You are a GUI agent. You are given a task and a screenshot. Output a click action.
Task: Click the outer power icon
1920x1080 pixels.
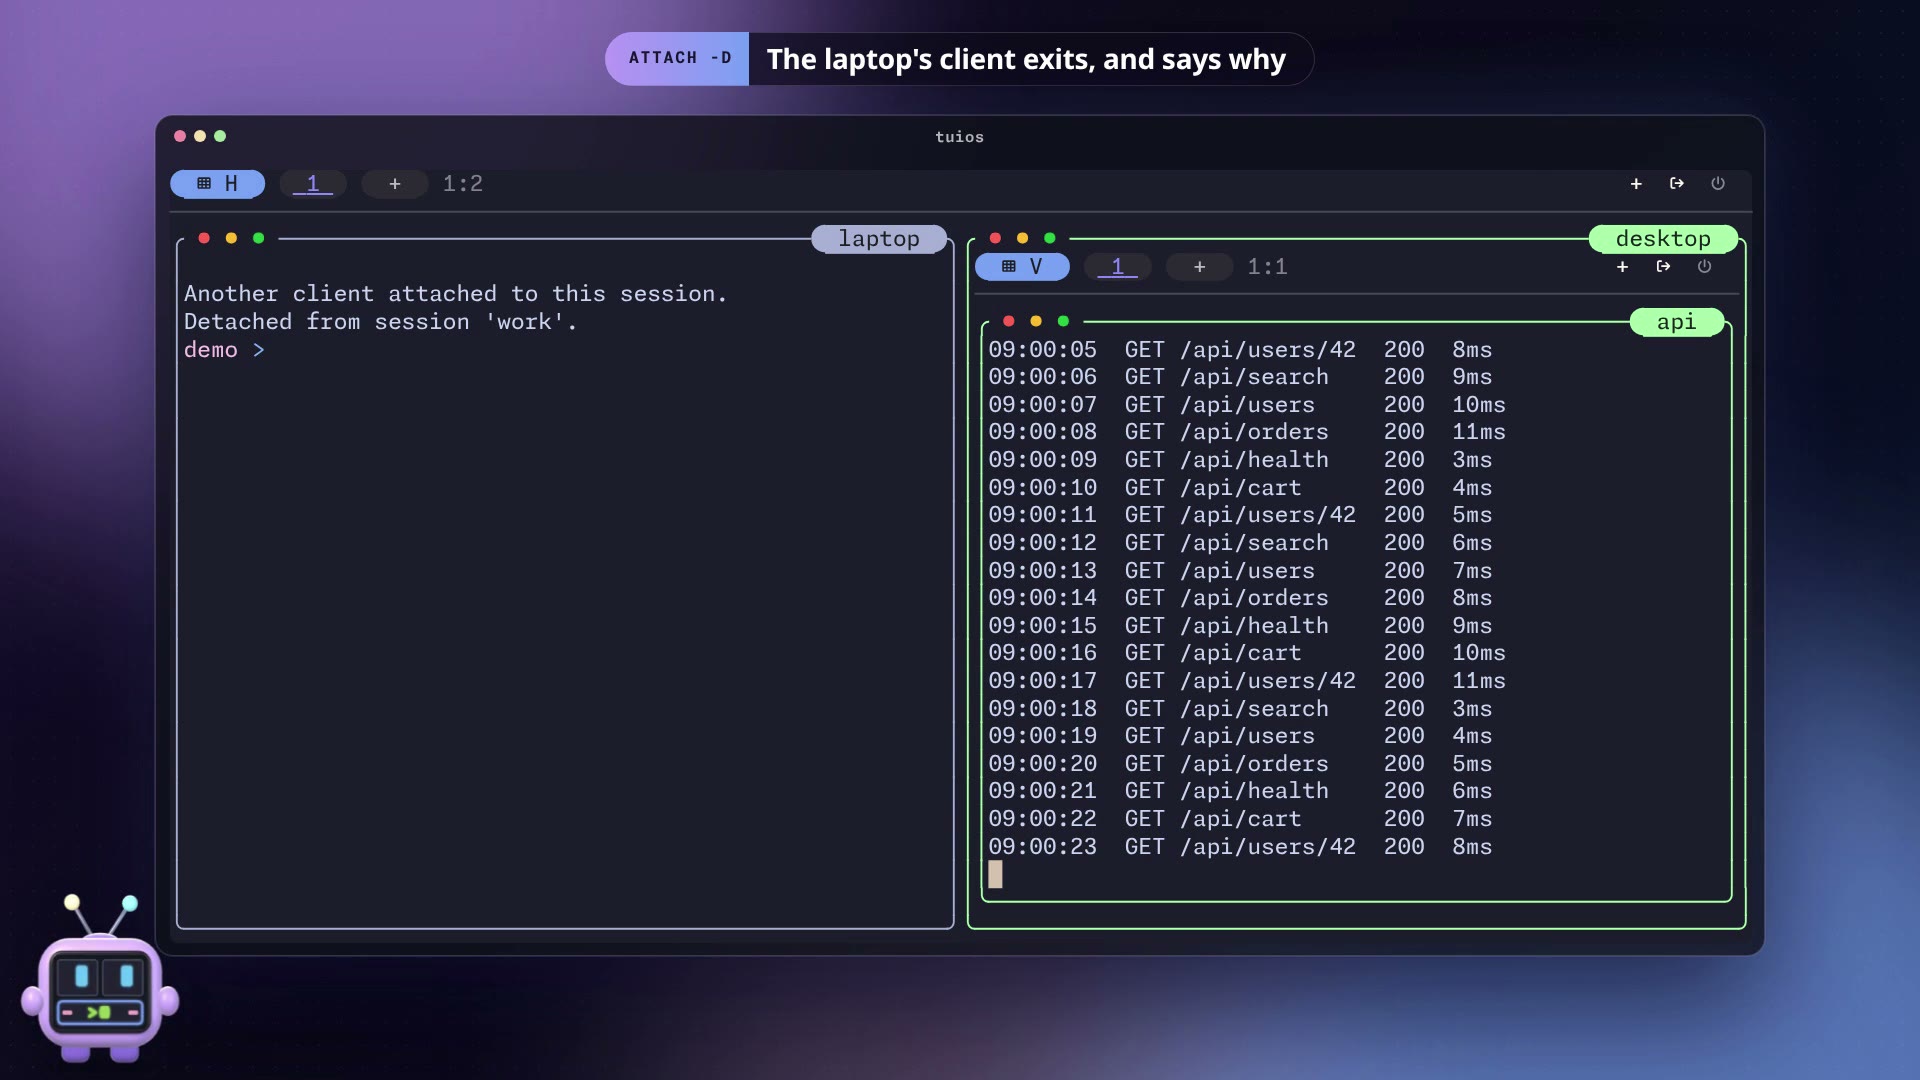(1718, 184)
